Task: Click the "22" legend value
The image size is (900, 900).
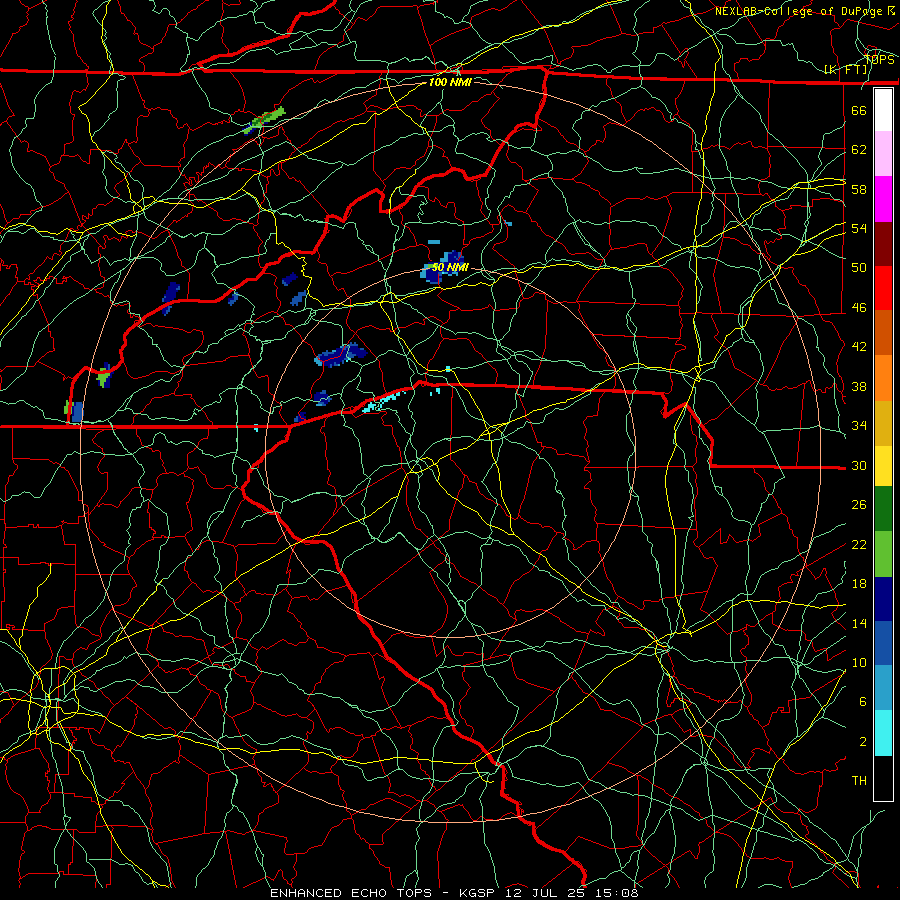Action: click(x=859, y=544)
